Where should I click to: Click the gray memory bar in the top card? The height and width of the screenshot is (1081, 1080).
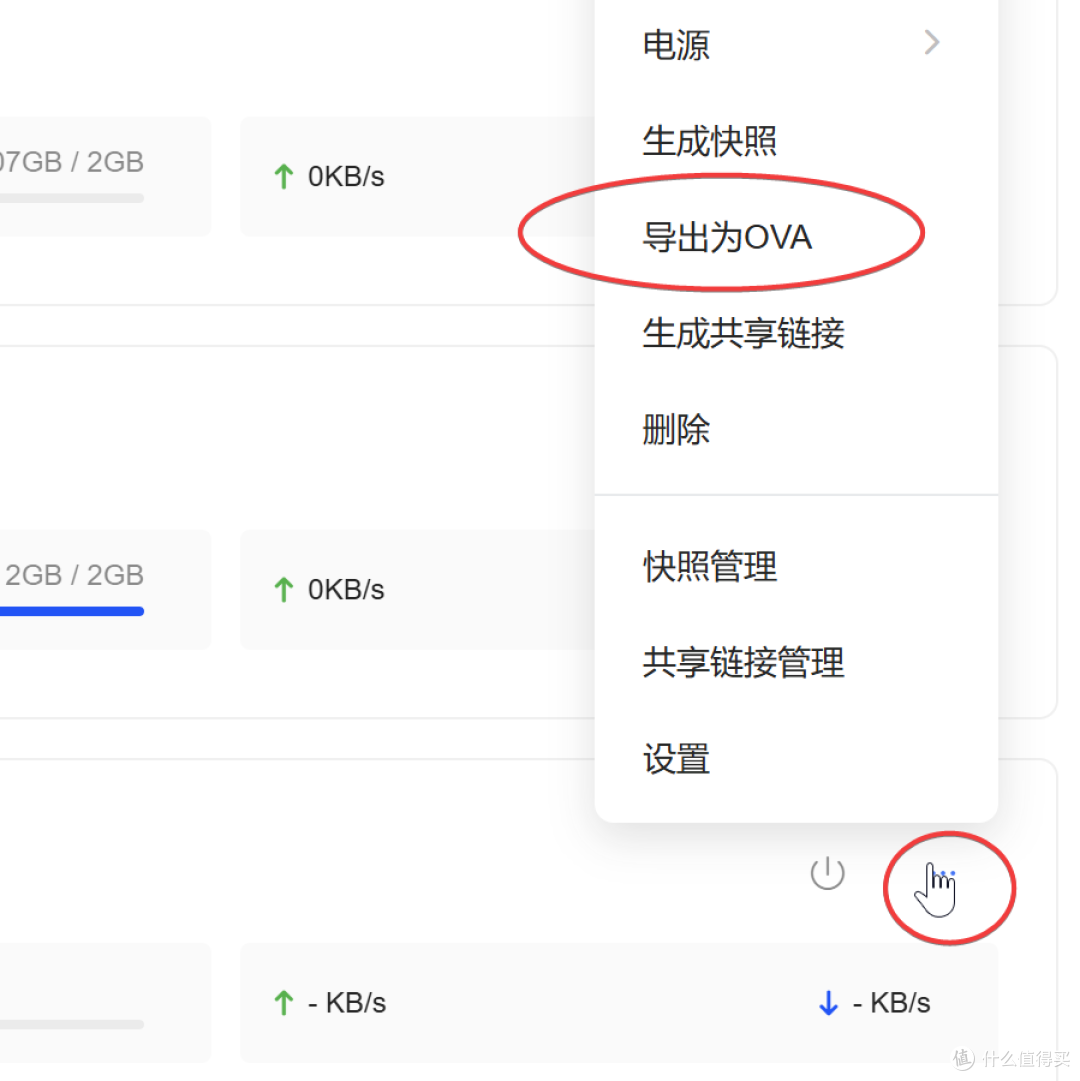tap(72, 199)
